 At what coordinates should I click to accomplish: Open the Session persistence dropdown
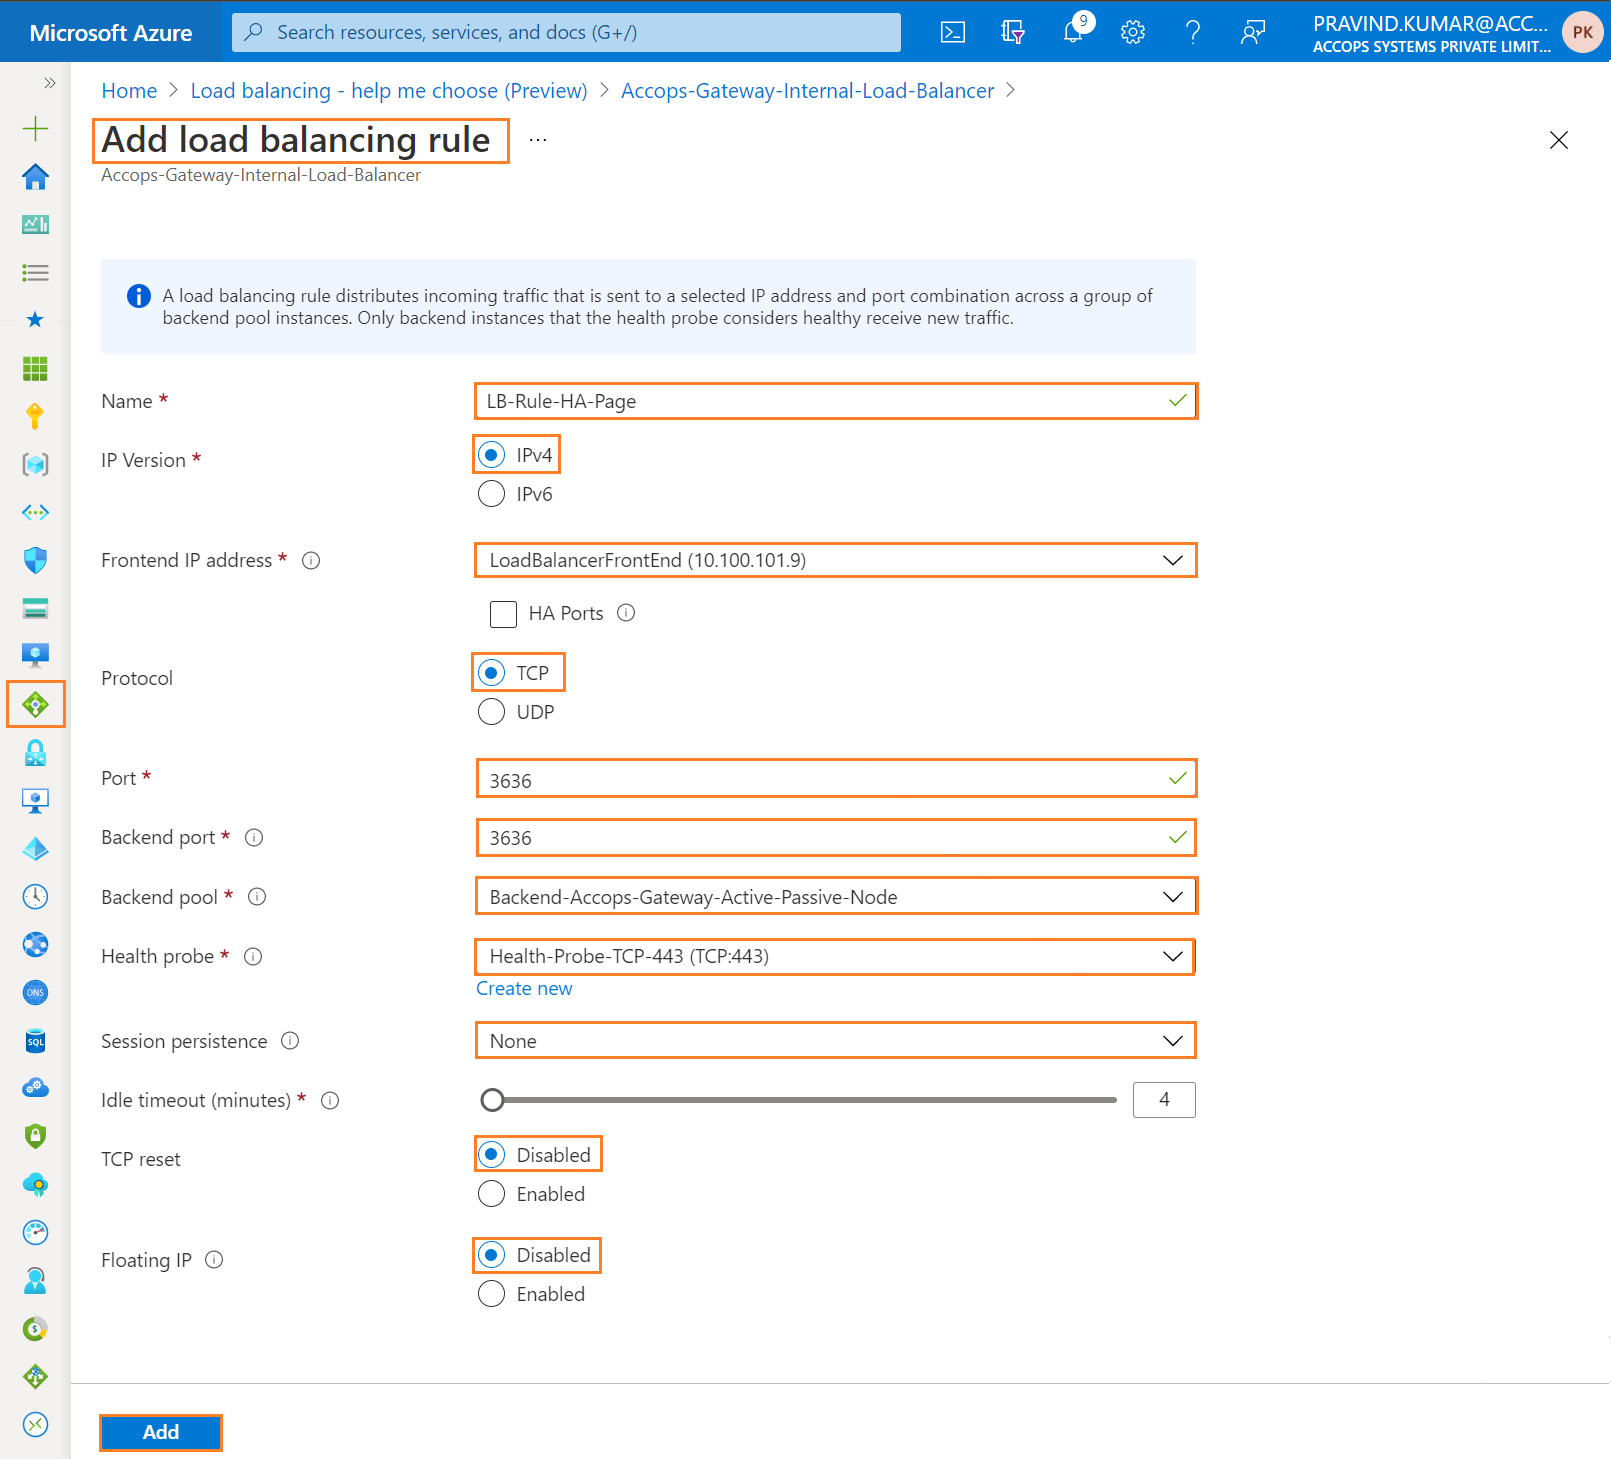pyautogui.click(x=835, y=1041)
